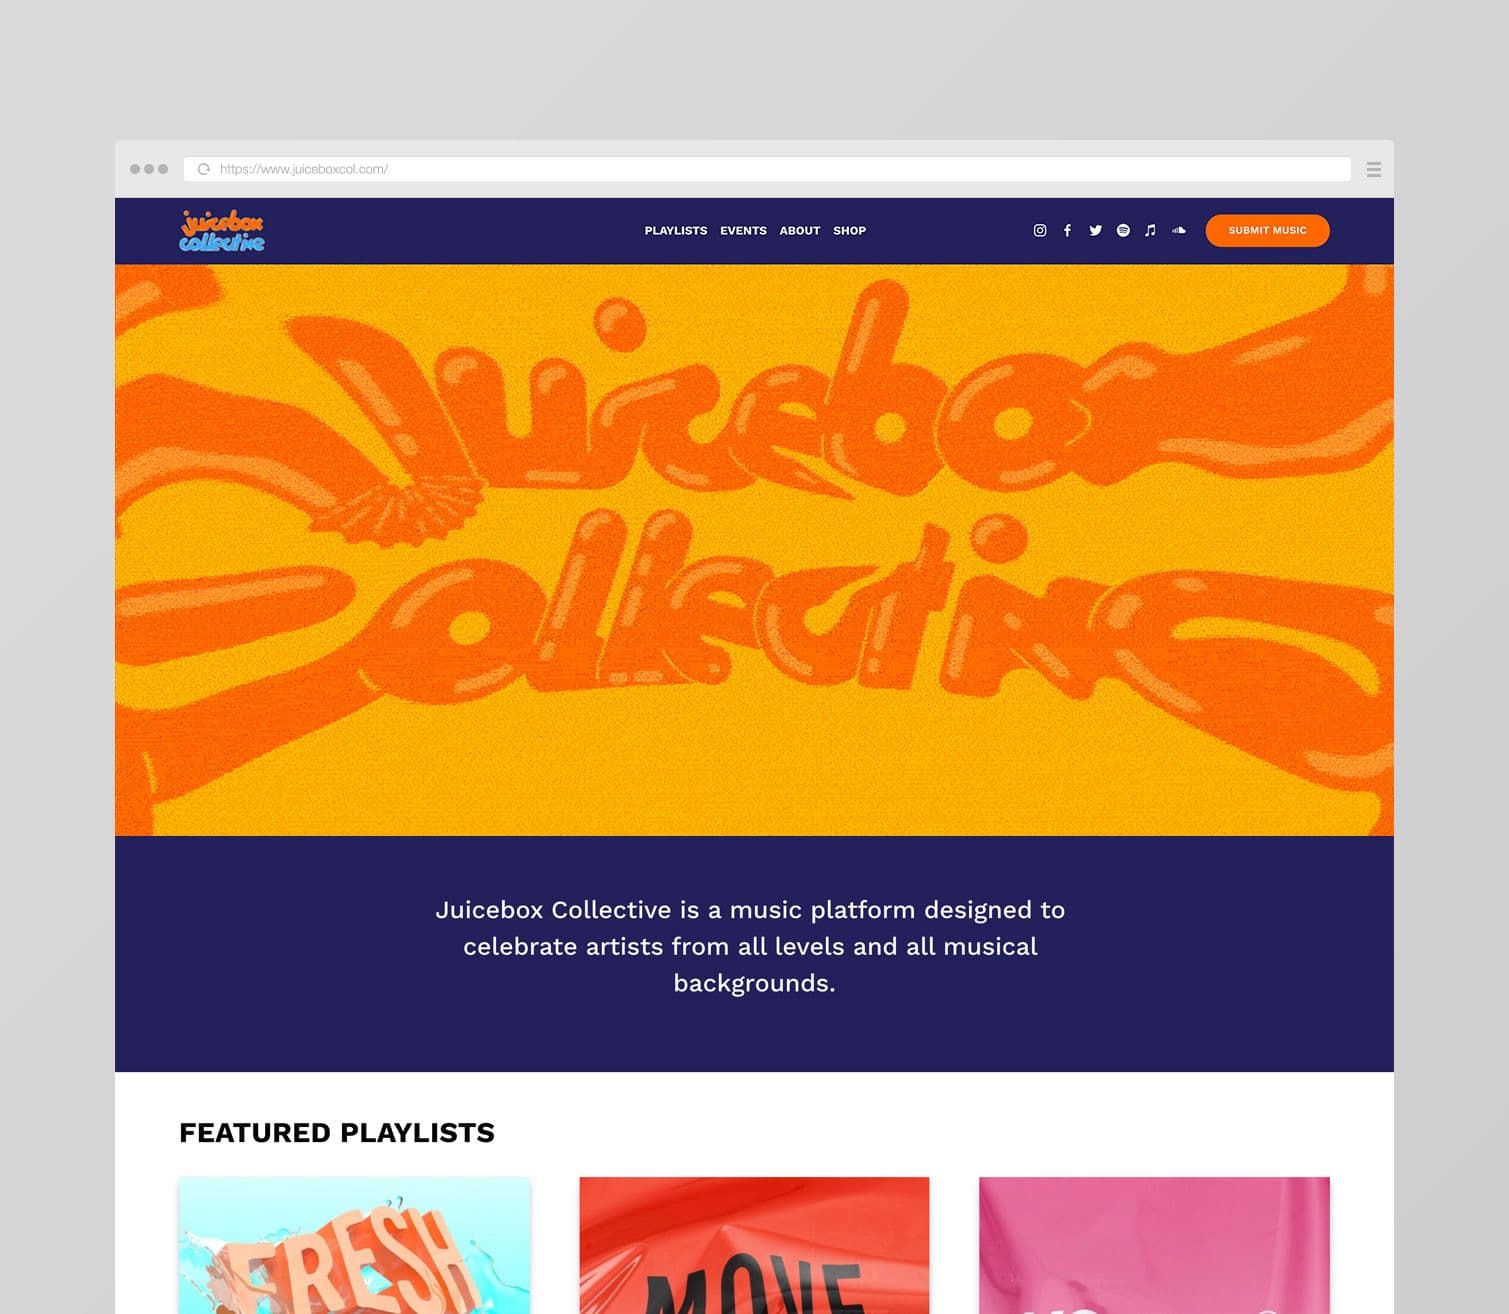This screenshot has height=1314, width=1509.
Task: Open the browser hamburger menu icon
Action: [1374, 169]
